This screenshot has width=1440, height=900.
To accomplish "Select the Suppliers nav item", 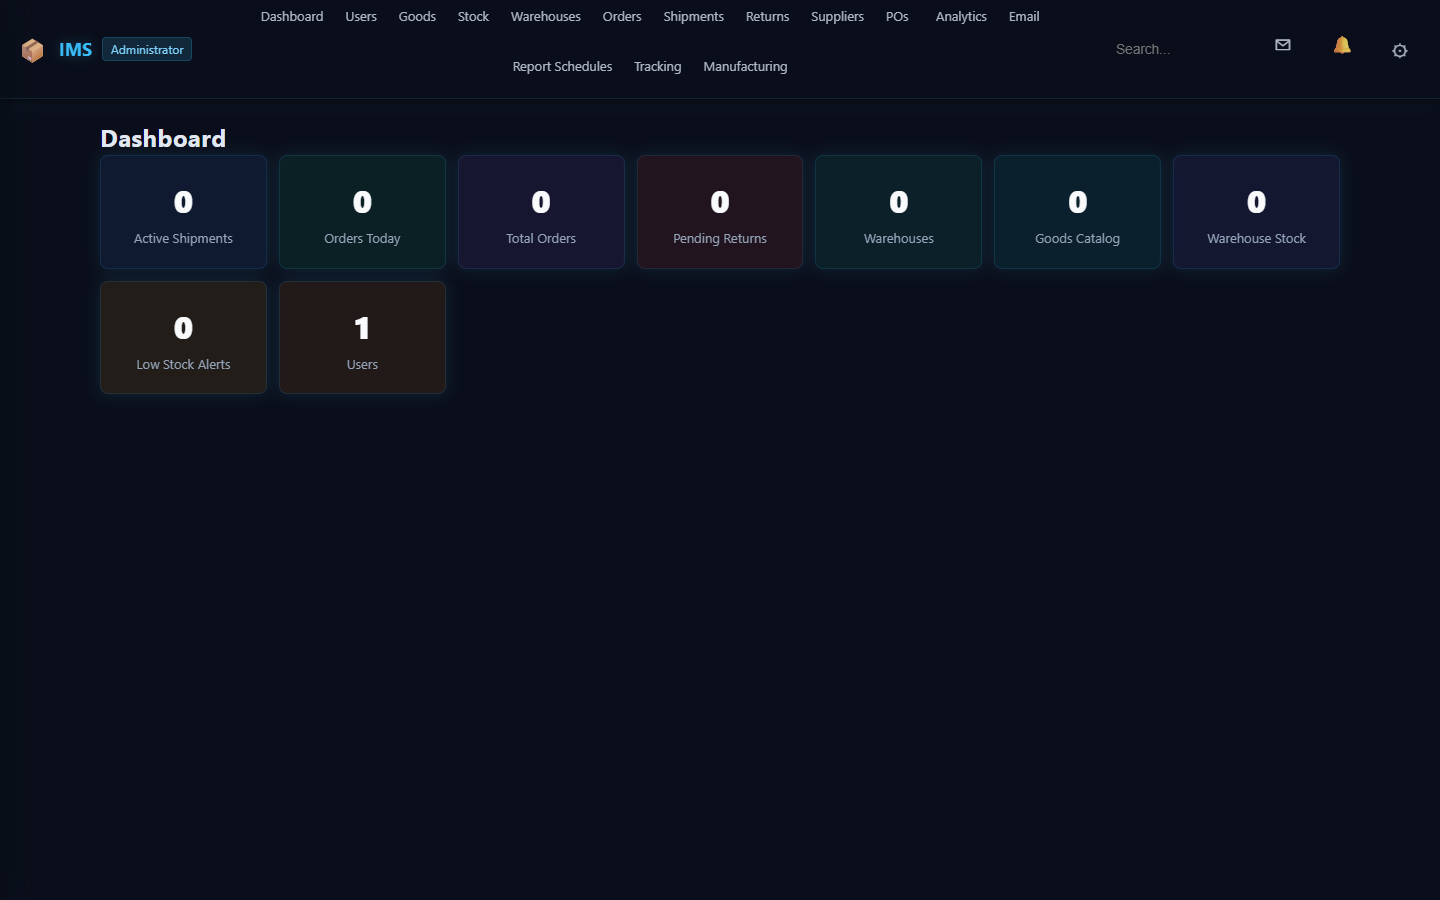I will (x=837, y=16).
